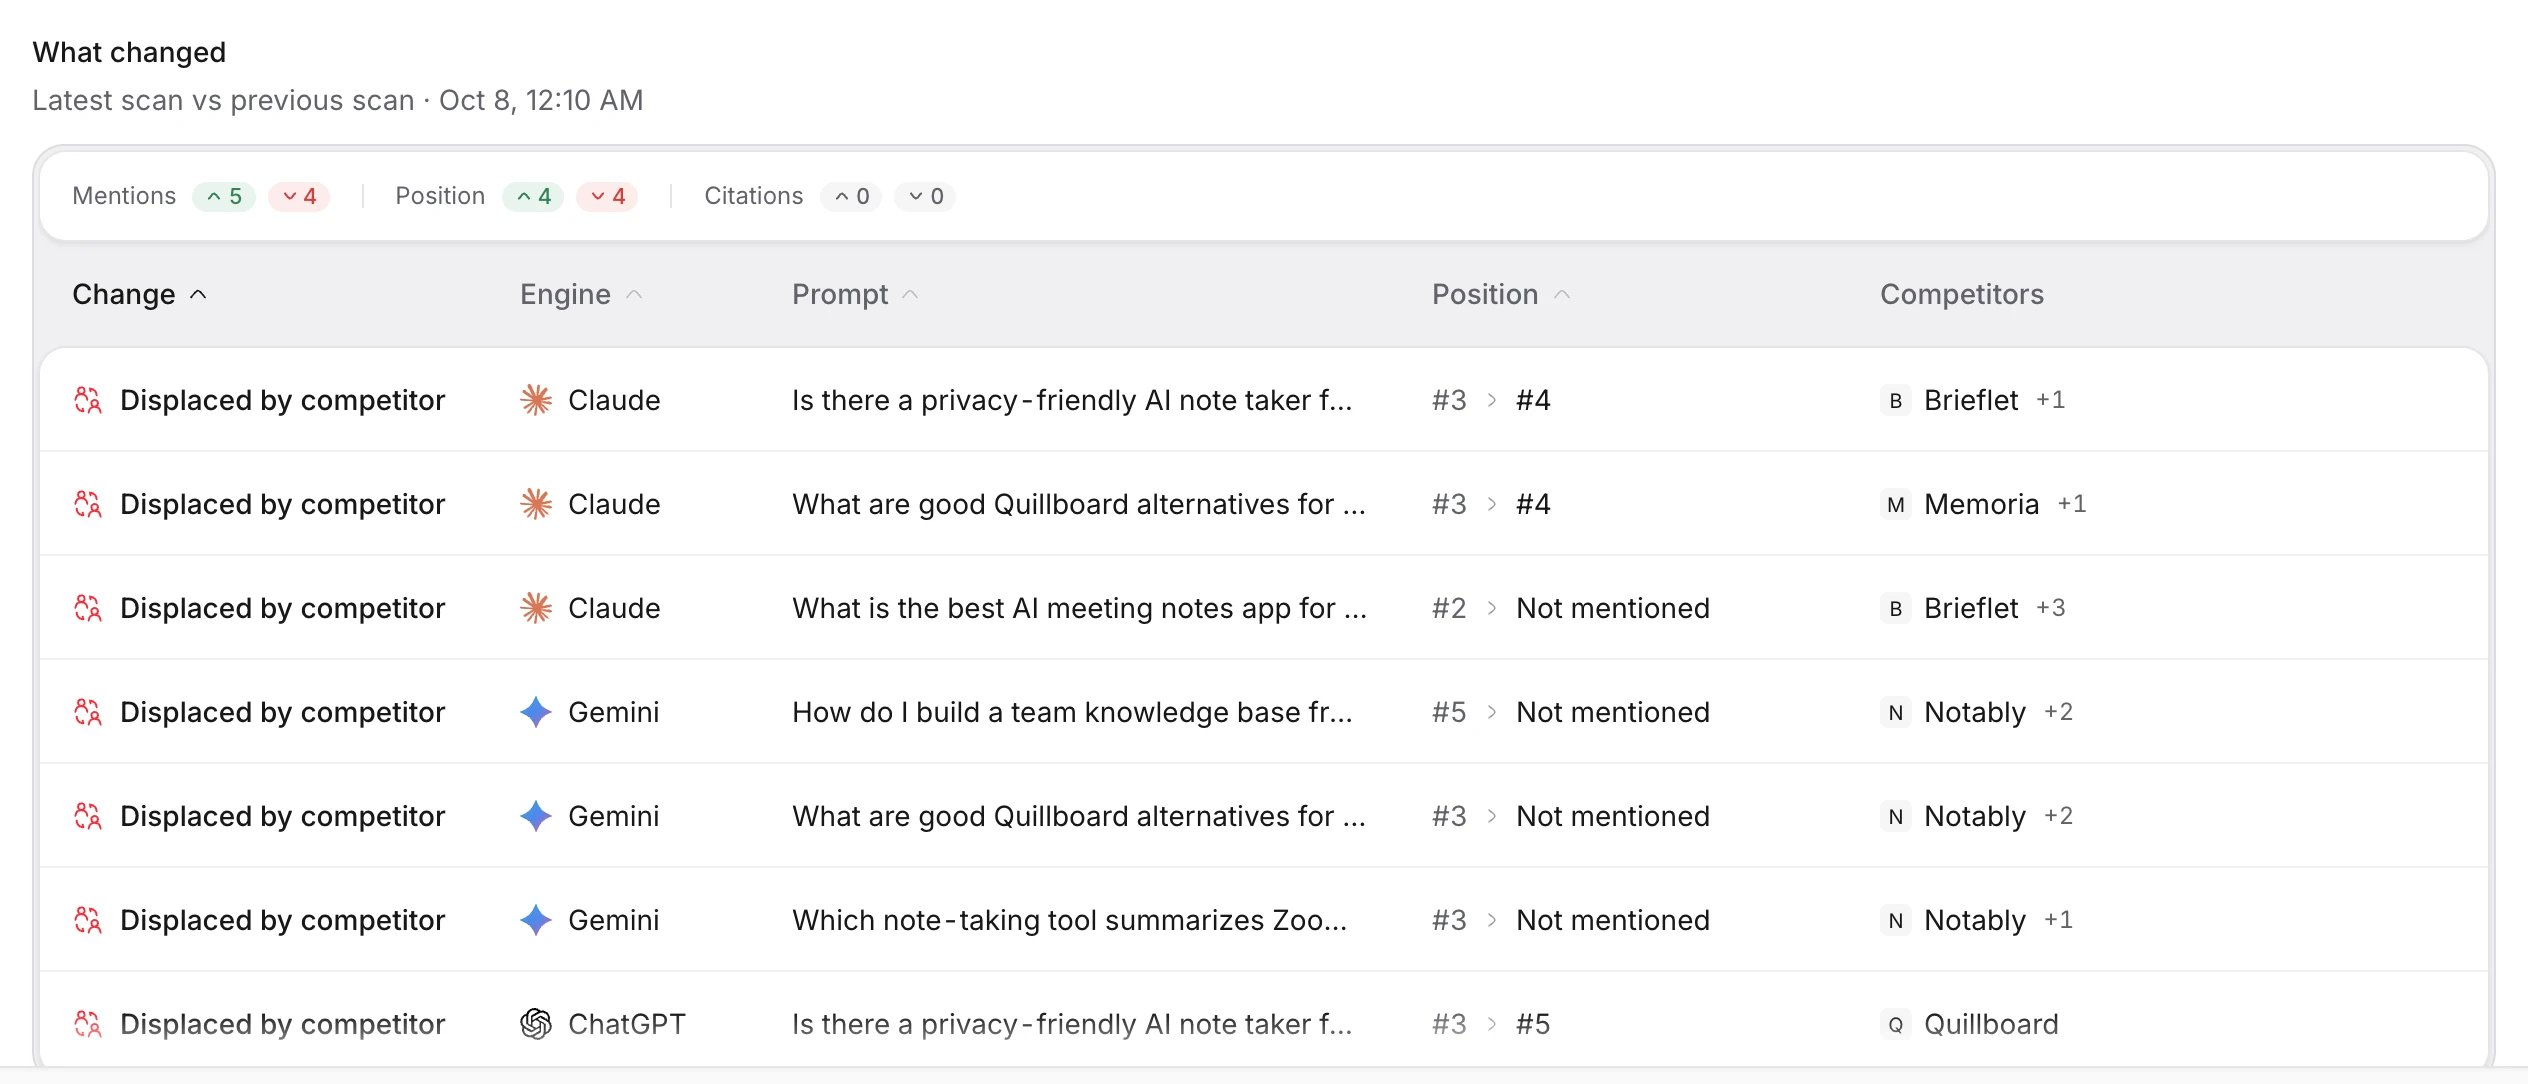The height and width of the screenshot is (1084, 2528).
Task: Sort by the Change column header
Action: 140,294
